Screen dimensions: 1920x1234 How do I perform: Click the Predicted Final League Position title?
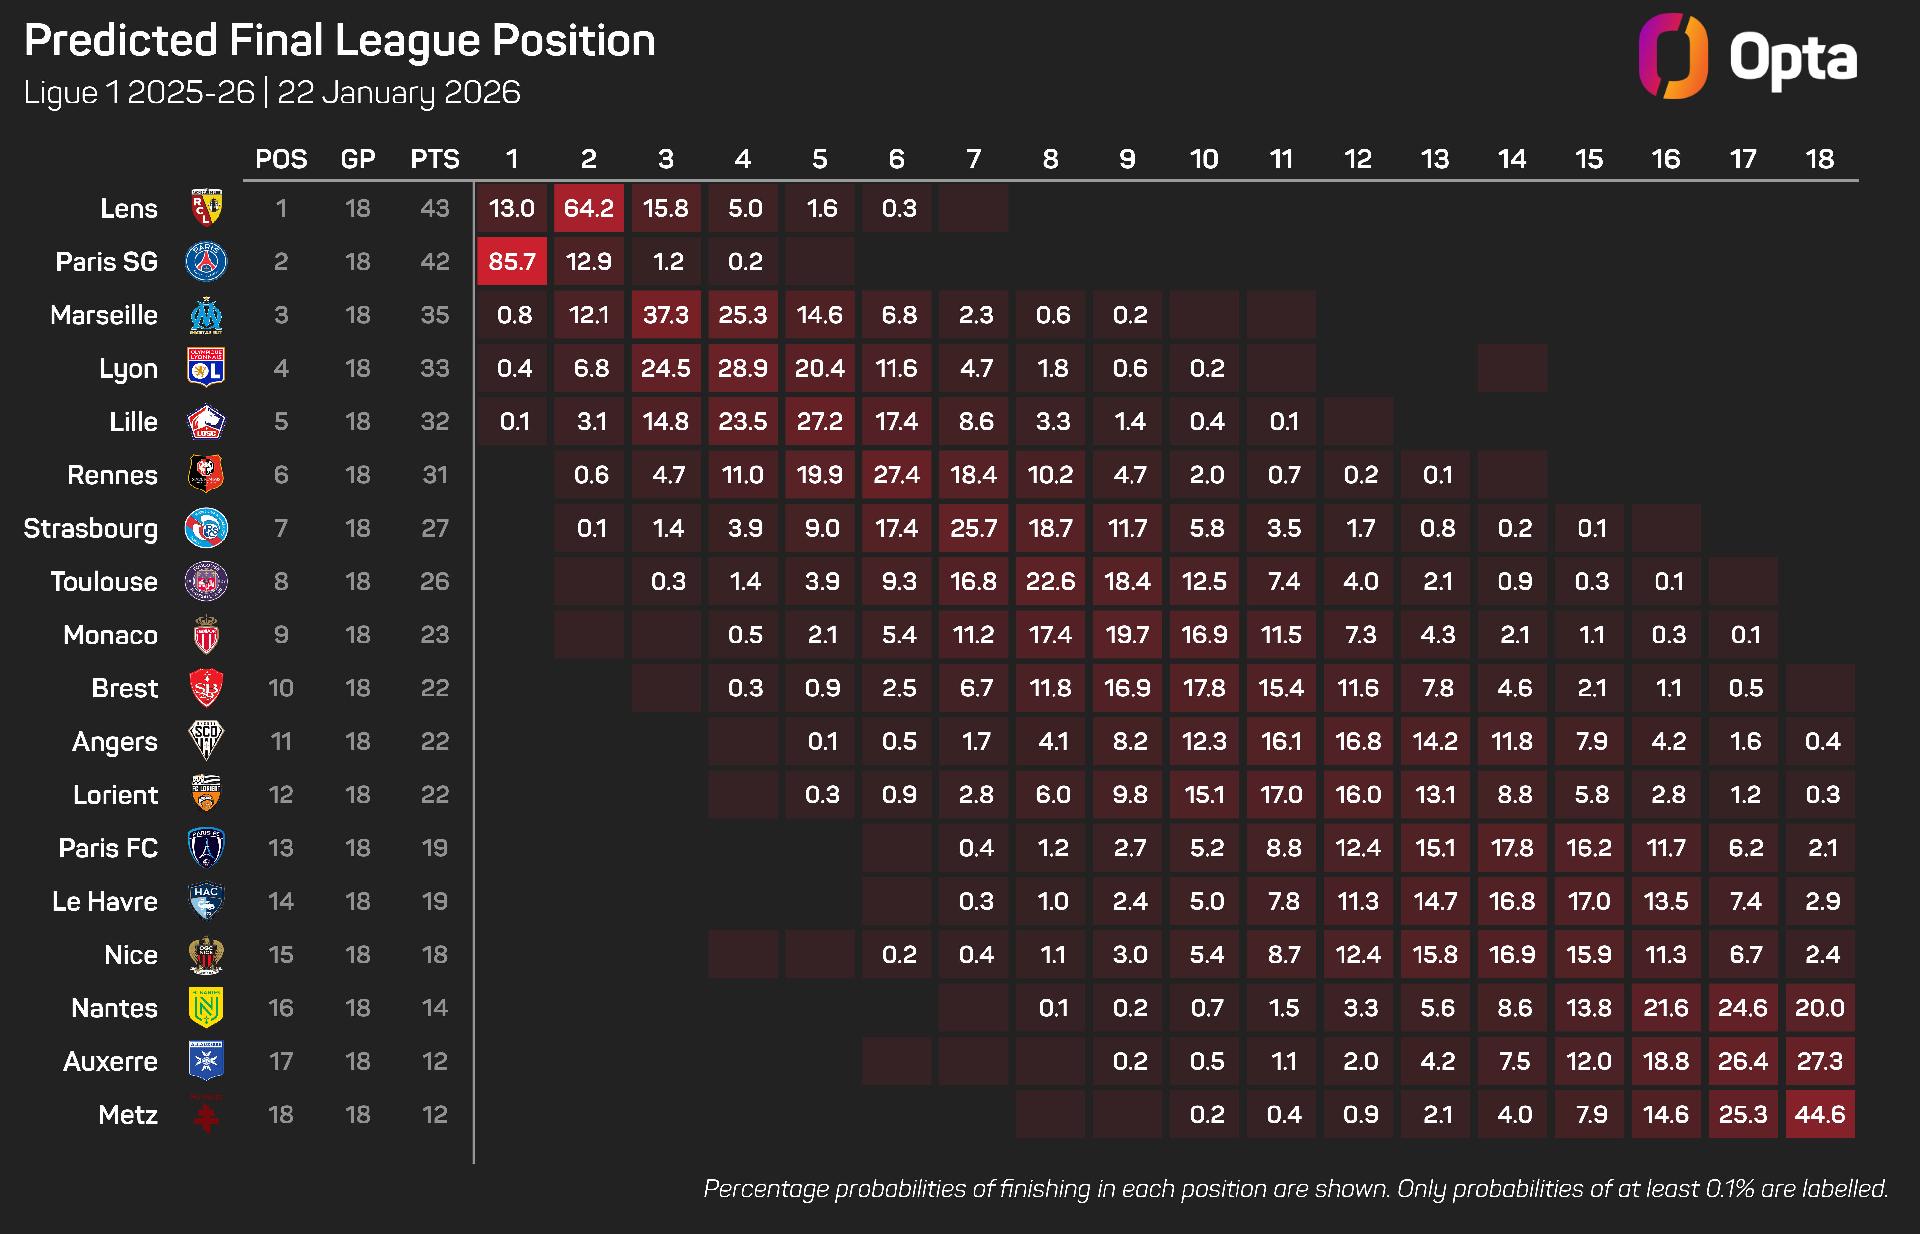coord(340,41)
